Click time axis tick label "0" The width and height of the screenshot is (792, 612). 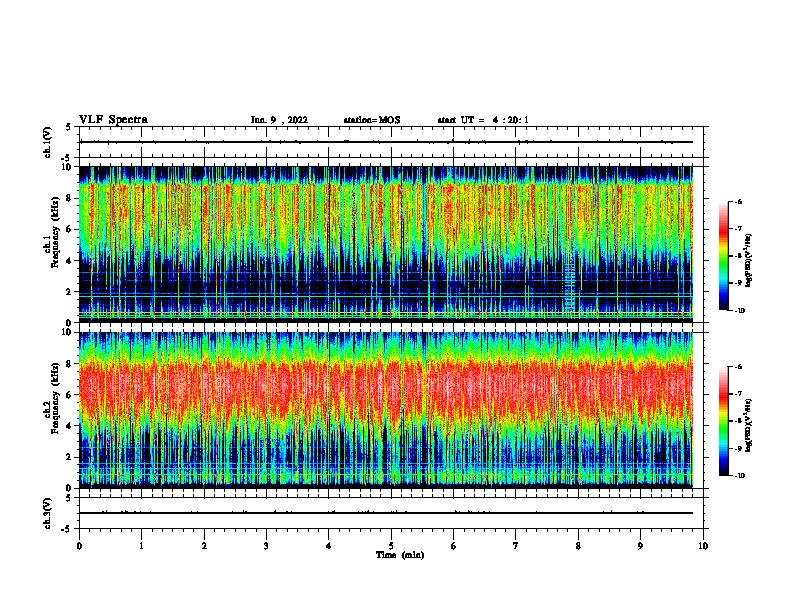(79, 546)
